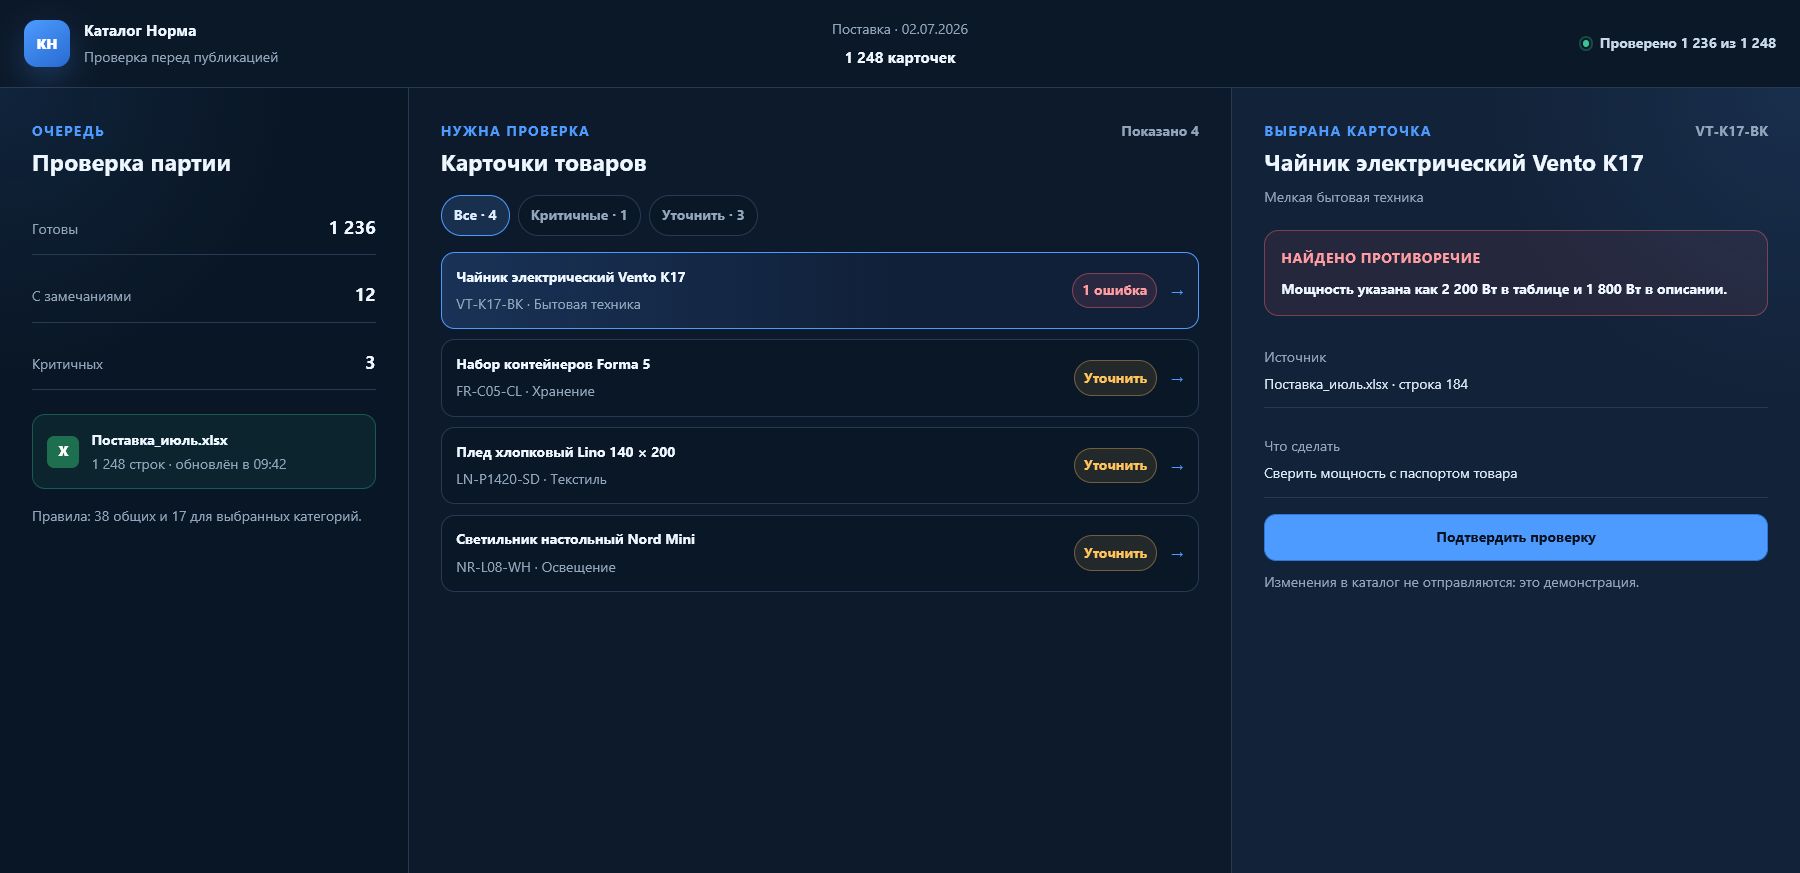The image size is (1800, 873).
Task: Switch to Уточнить · 3 filter
Action: [x=703, y=215]
